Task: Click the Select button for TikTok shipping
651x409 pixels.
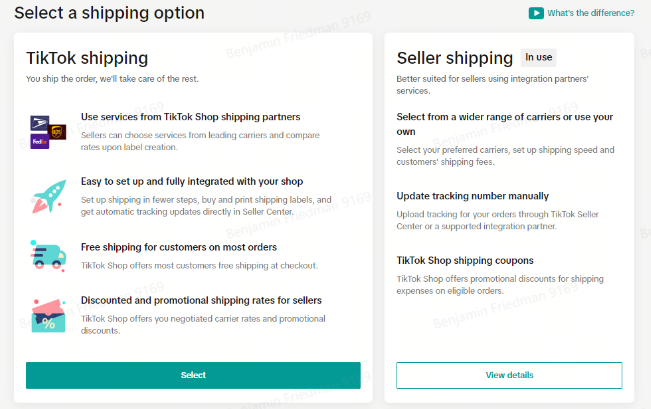Action: [x=193, y=375]
